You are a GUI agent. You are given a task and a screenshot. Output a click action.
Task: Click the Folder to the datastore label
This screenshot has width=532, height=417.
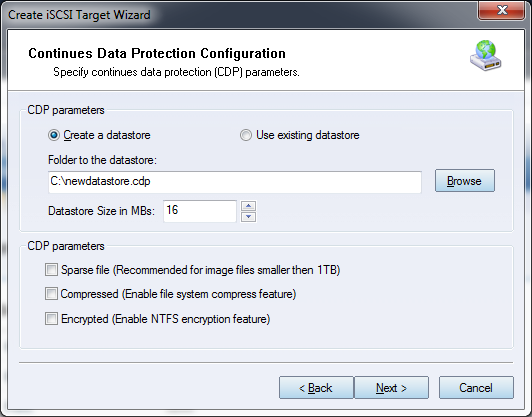pos(102,160)
